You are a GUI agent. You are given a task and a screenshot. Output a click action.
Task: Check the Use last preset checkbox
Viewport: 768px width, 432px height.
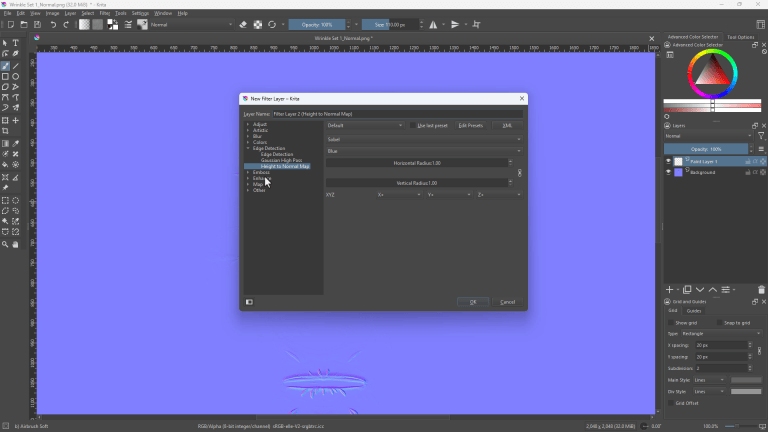(x=413, y=125)
